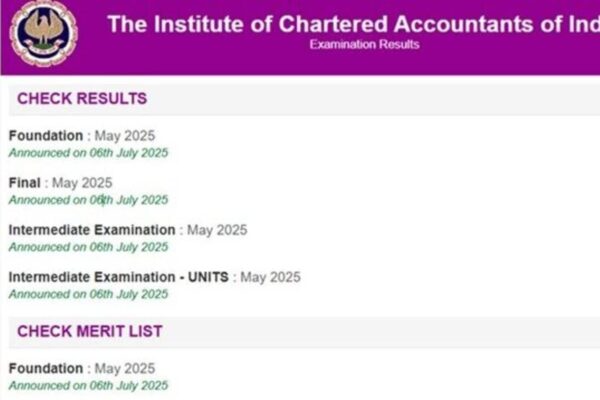Open the Intermediate Examination results link
This screenshot has height=400, width=600.
point(92,230)
